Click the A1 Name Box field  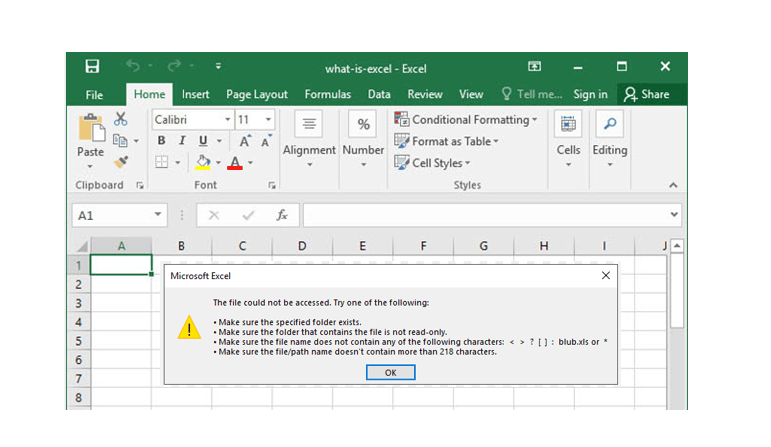pyautogui.click(x=119, y=215)
